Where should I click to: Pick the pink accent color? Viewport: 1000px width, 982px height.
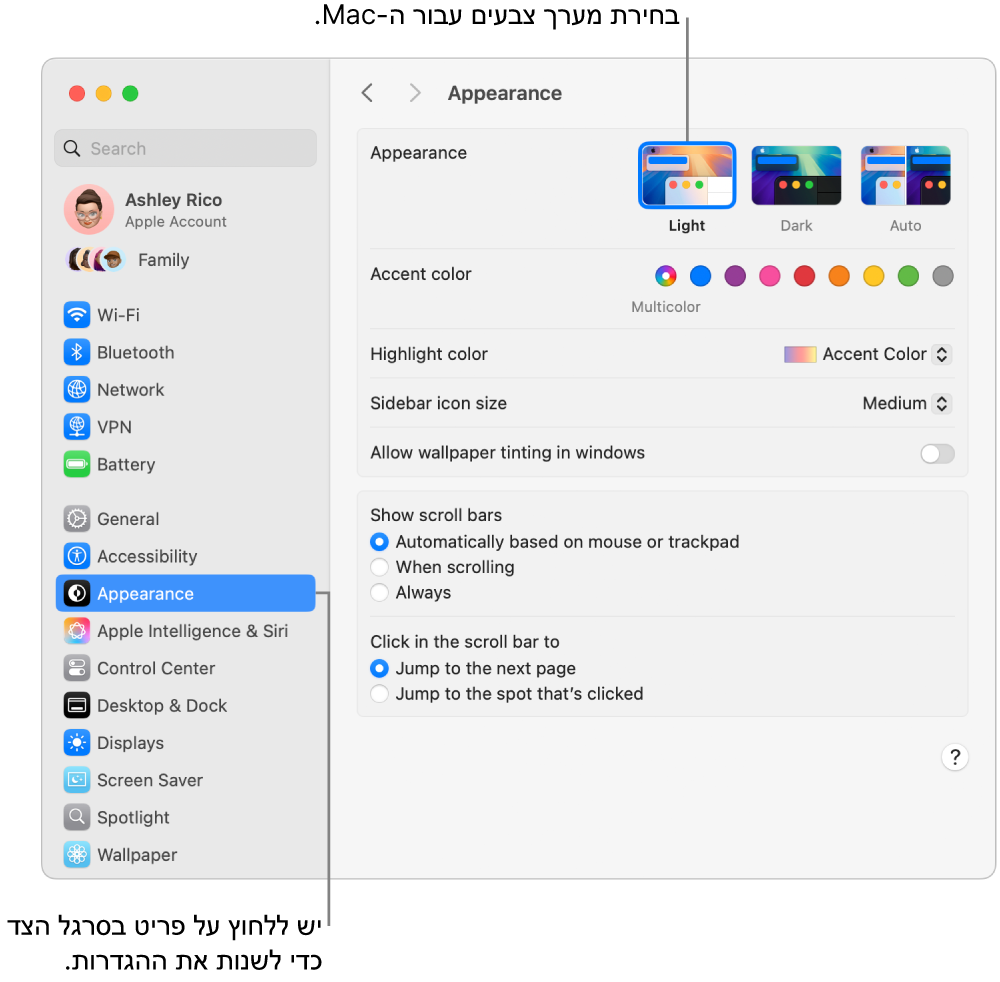coord(769,276)
